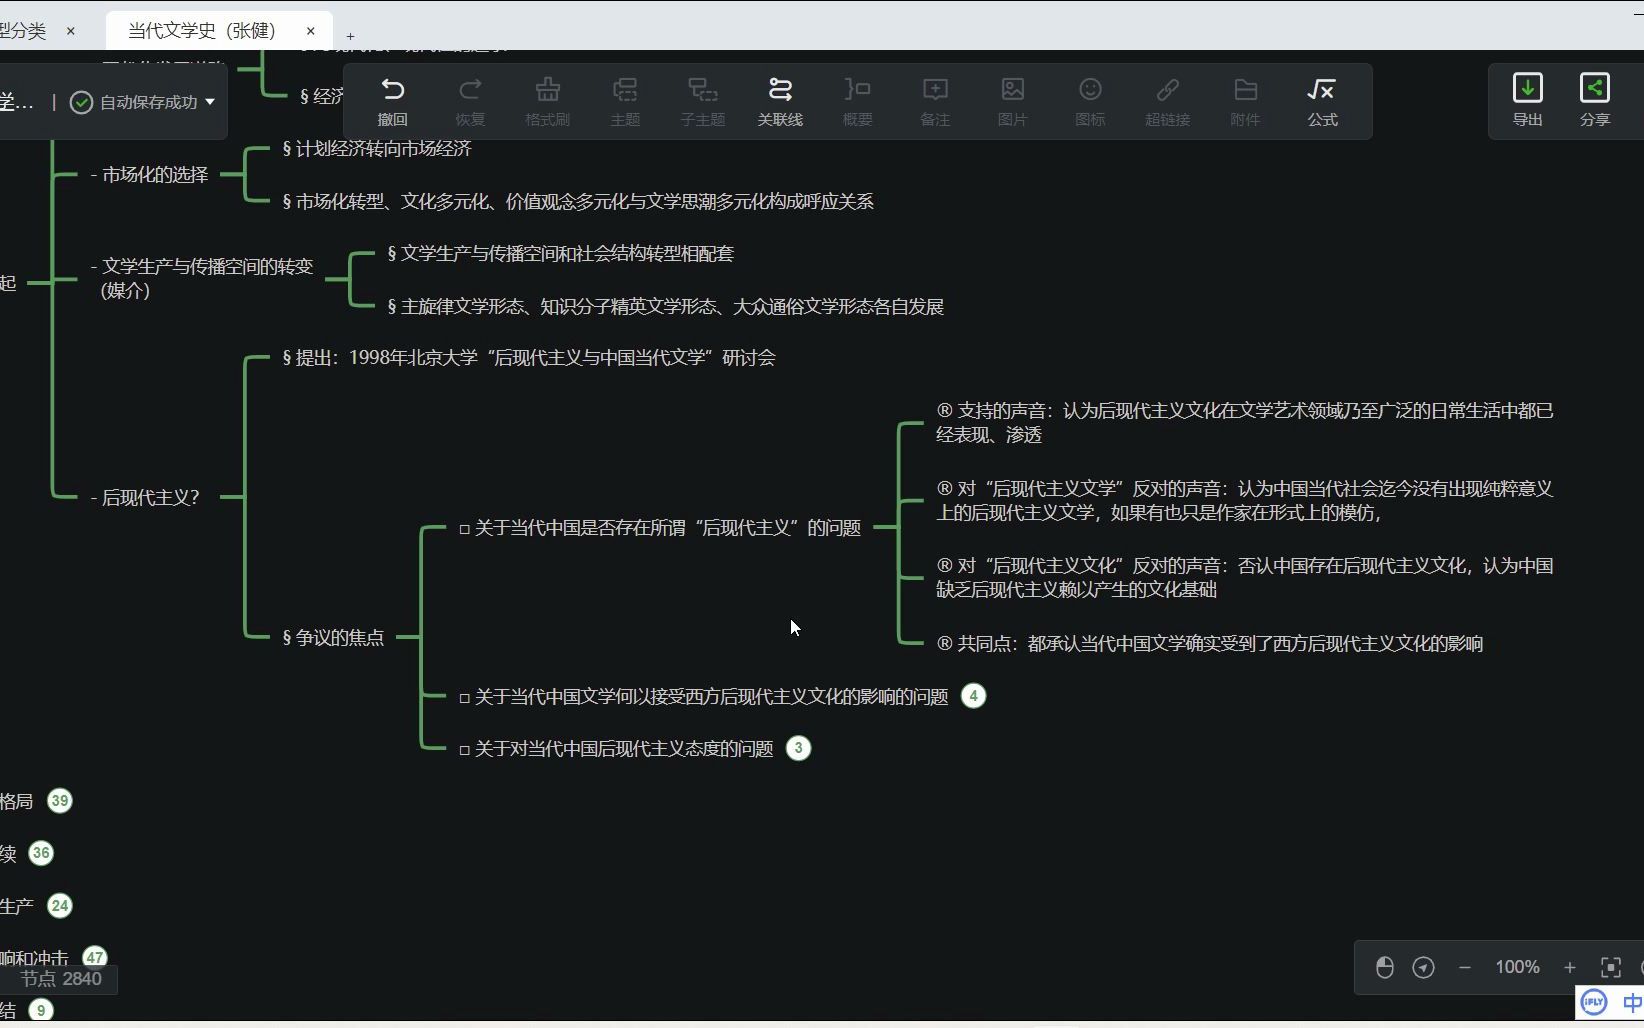Screen dimensions: 1644x1028
Task: Zoom in with the plus icon
Action: pos(1570,967)
